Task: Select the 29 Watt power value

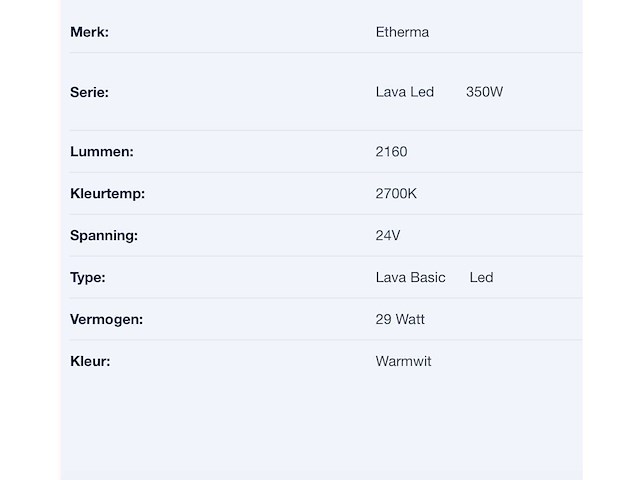Action: pos(400,319)
